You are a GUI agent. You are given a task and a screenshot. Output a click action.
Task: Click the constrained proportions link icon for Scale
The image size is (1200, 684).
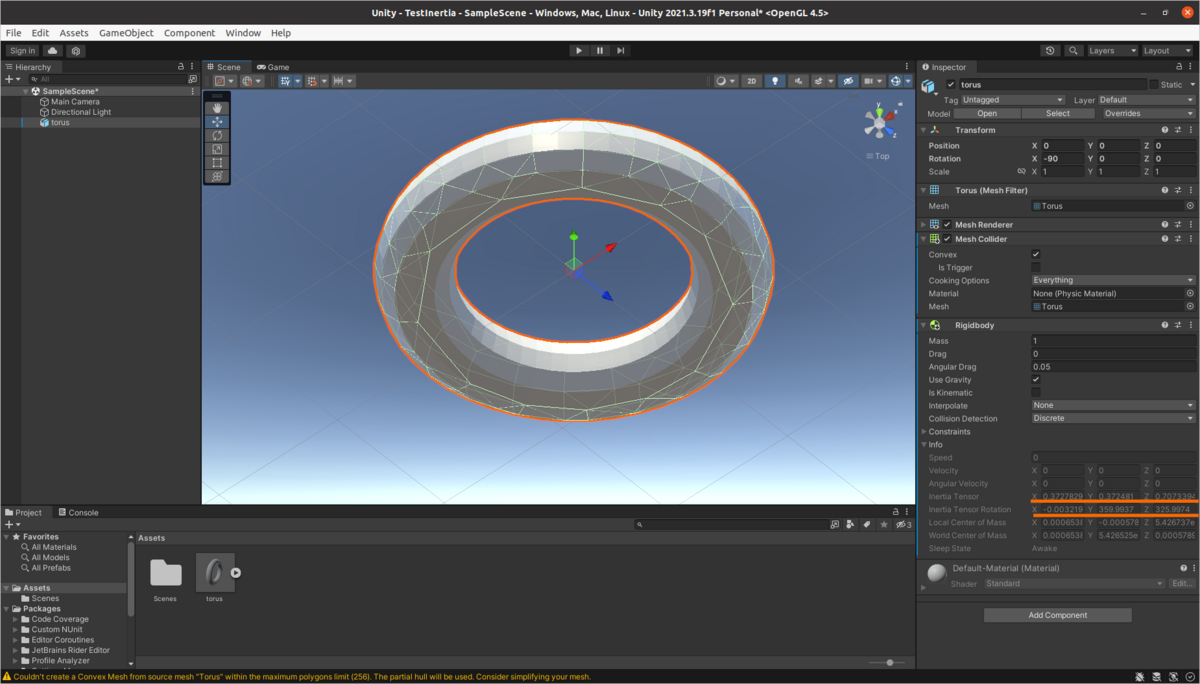pos(1021,171)
